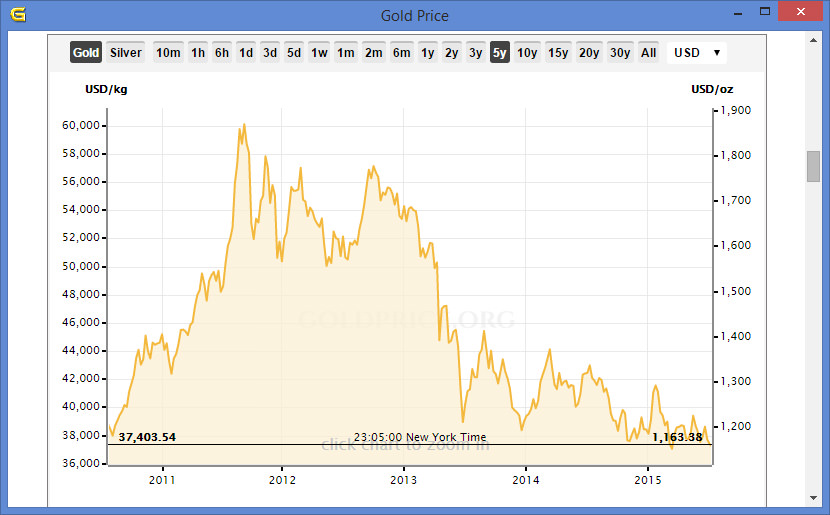Show the 10y gold history

(527, 53)
